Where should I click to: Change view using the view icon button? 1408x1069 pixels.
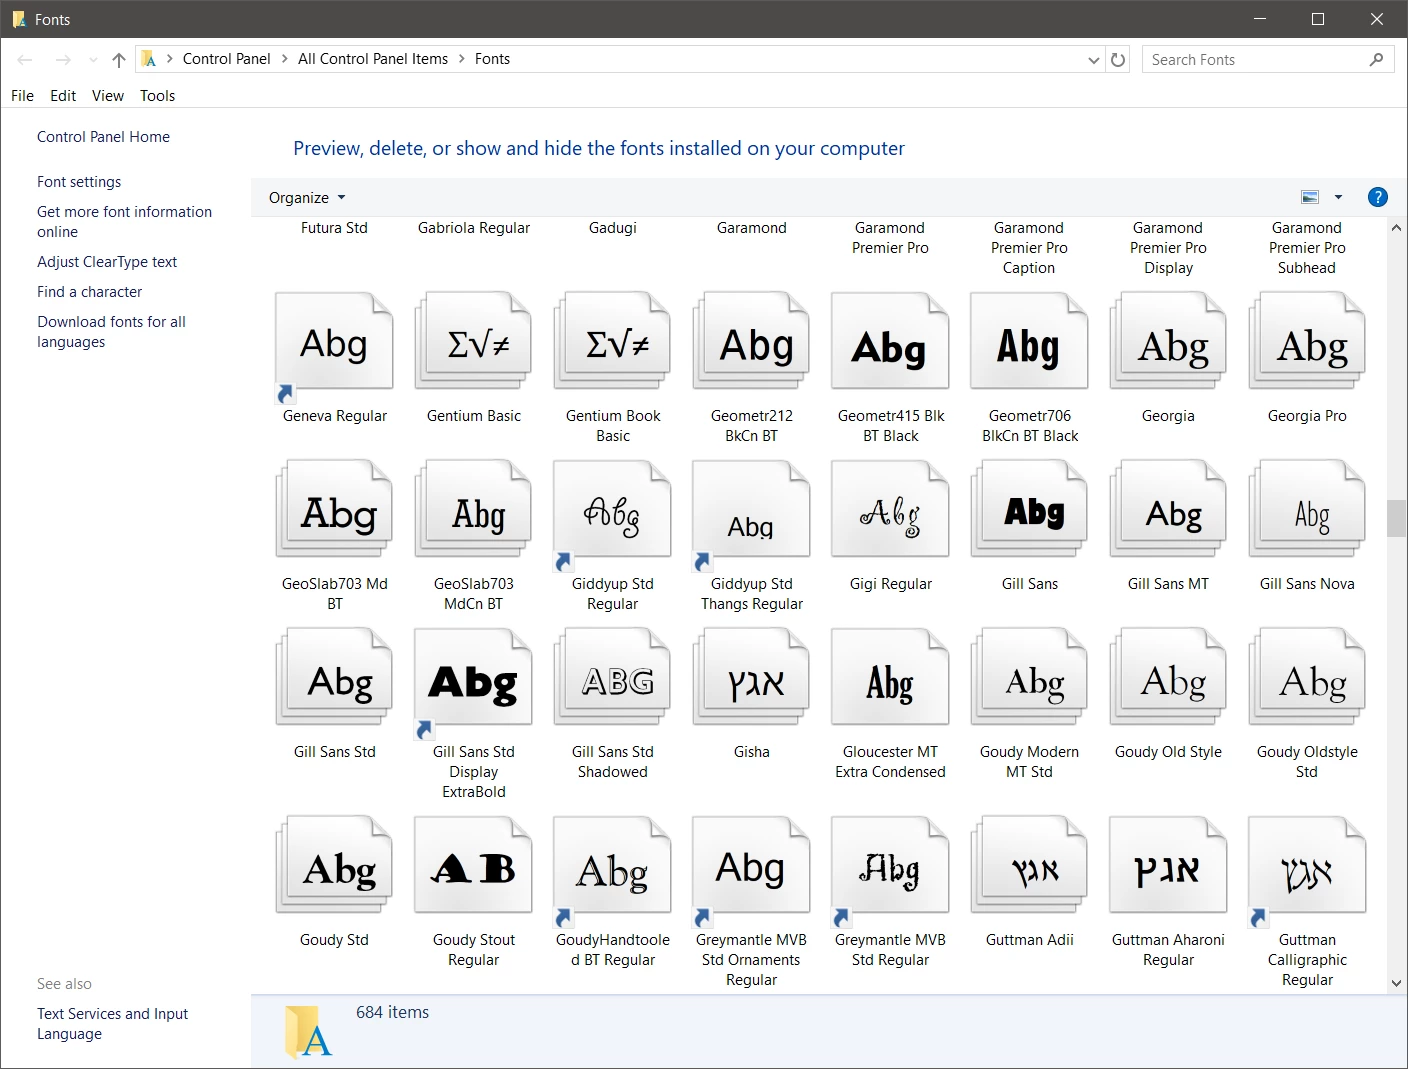point(1310,198)
